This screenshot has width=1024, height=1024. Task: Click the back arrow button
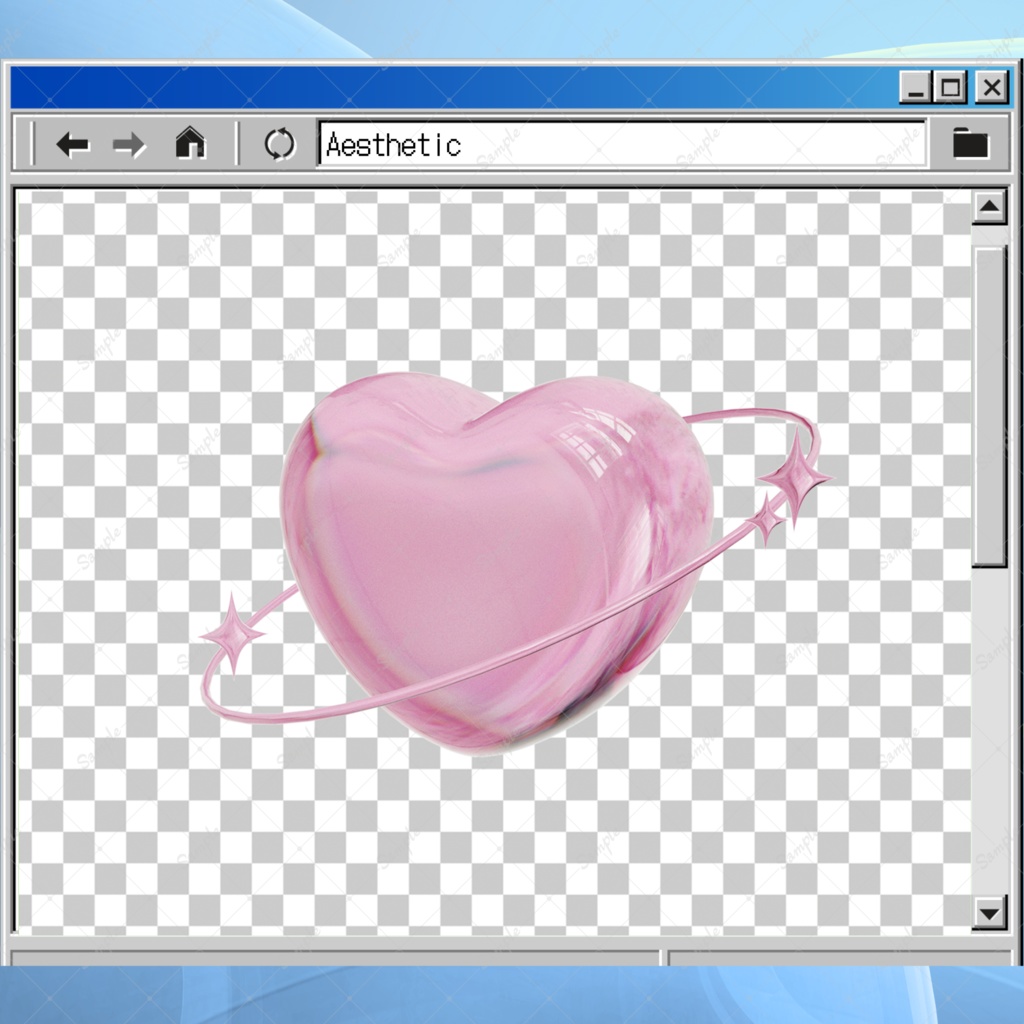pyautogui.click(x=72, y=144)
